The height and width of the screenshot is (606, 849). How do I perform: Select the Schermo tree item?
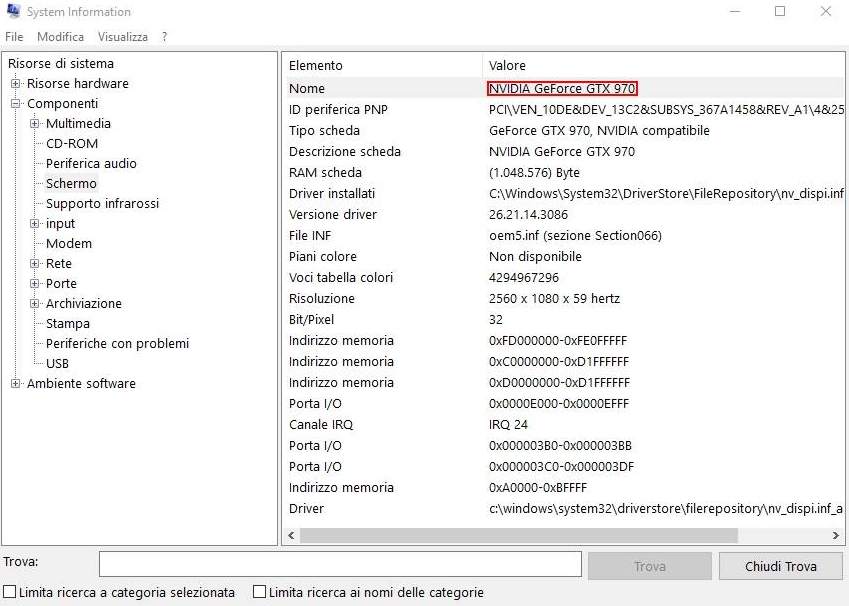71,184
